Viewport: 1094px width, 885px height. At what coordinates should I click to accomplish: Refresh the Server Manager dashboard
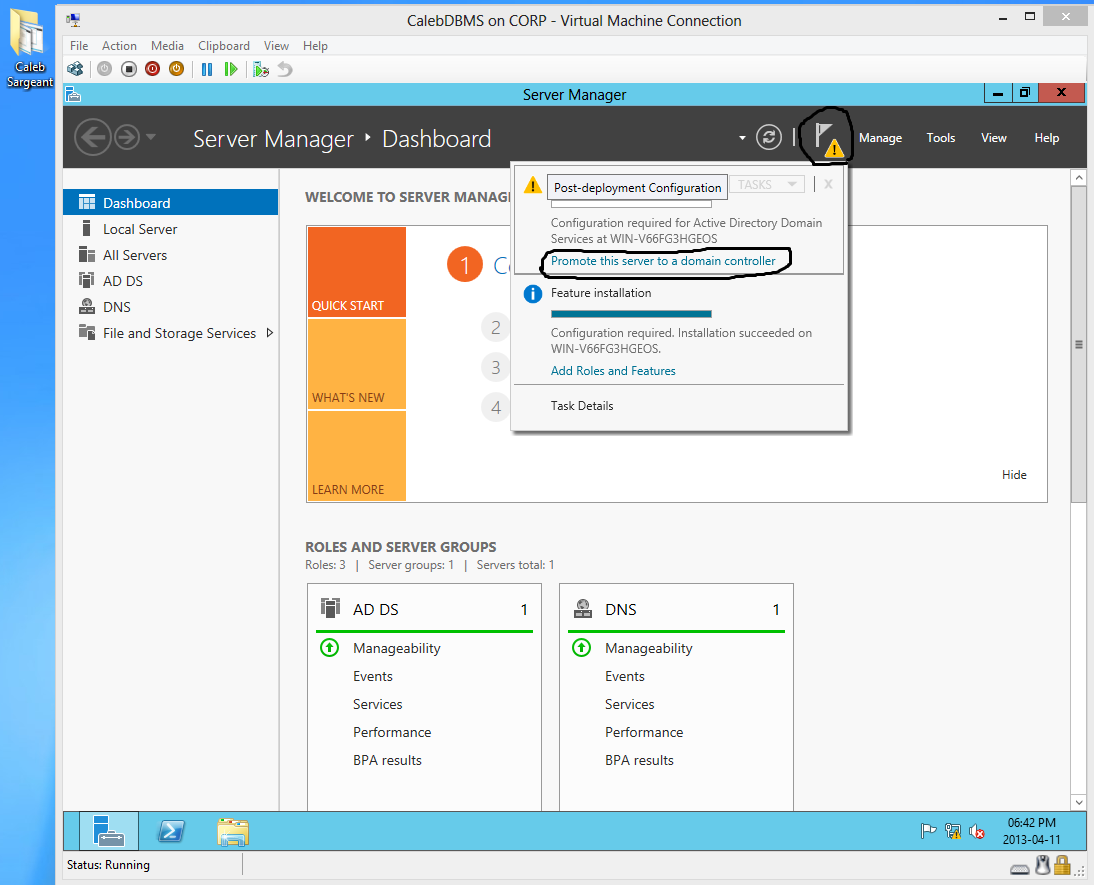(x=769, y=137)
